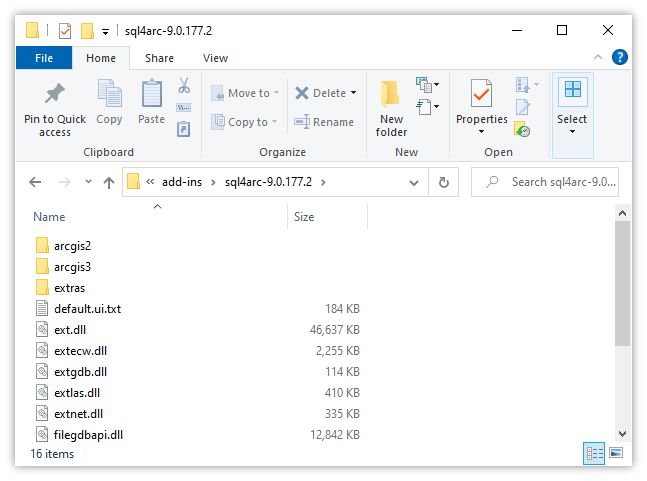
Task: Click the search magnifier icon
Action: [x=492, y=182]
